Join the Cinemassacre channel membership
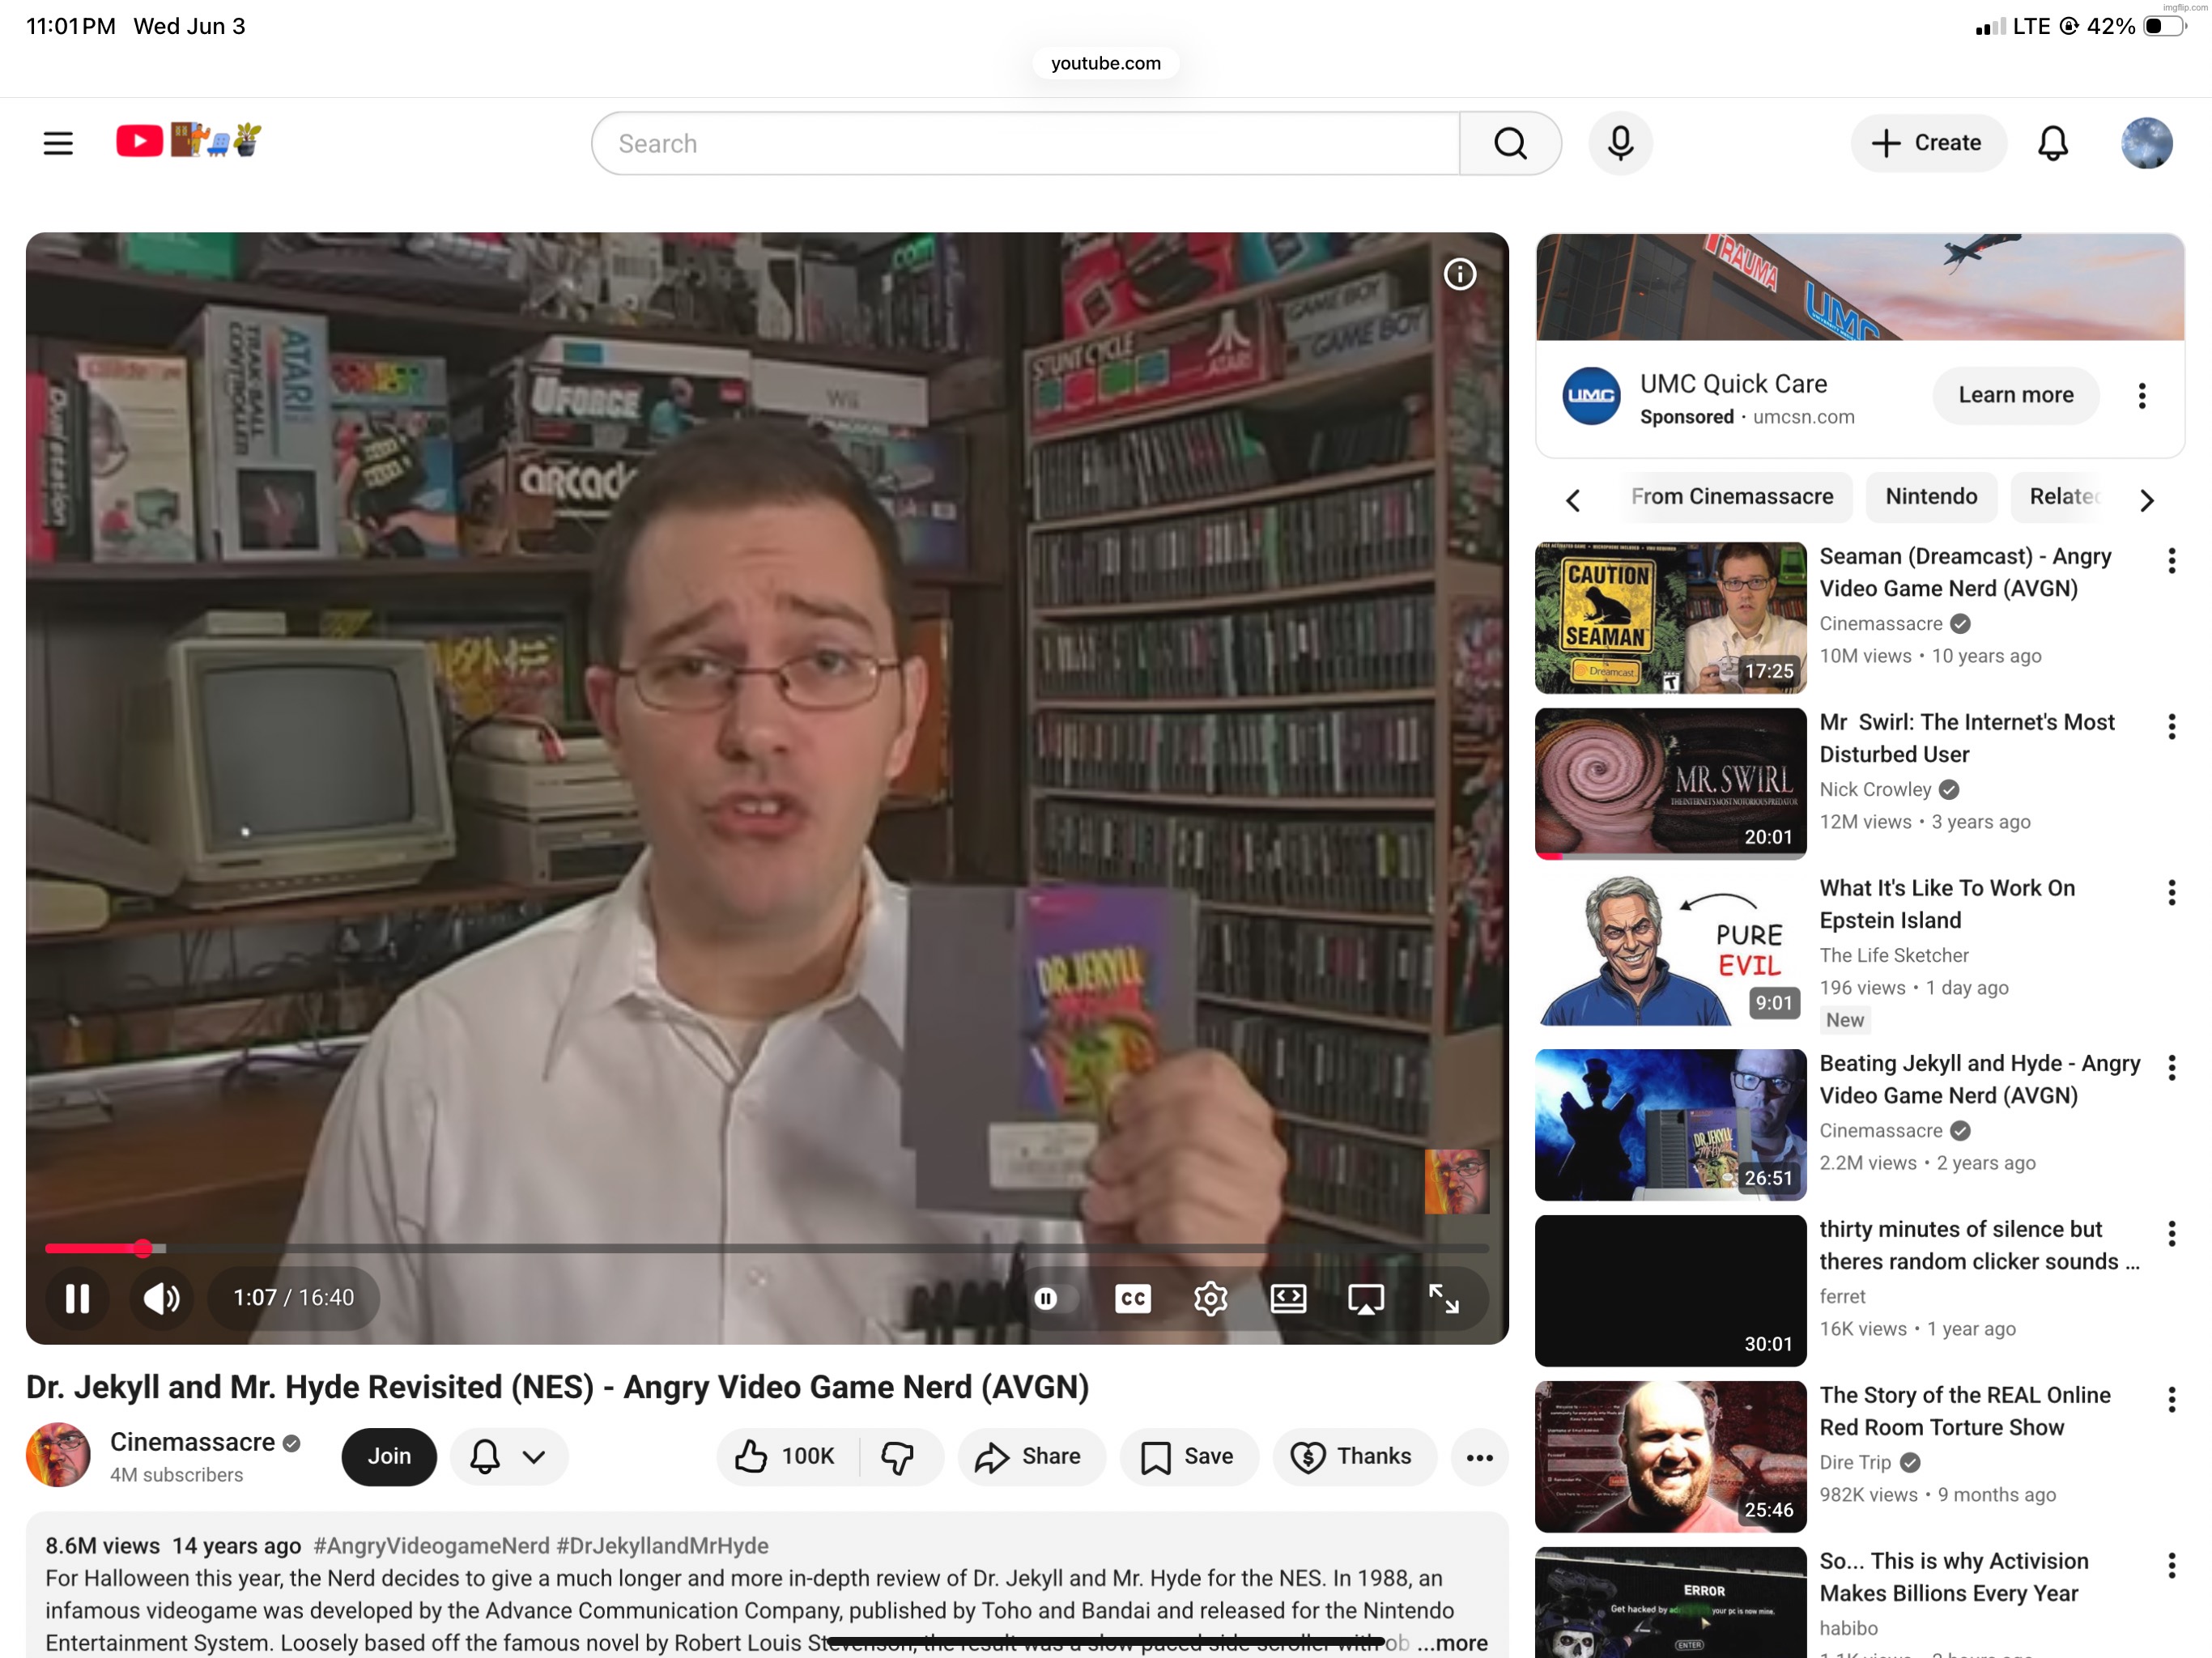2212x1658 pixels. [x=389, y=1456]
